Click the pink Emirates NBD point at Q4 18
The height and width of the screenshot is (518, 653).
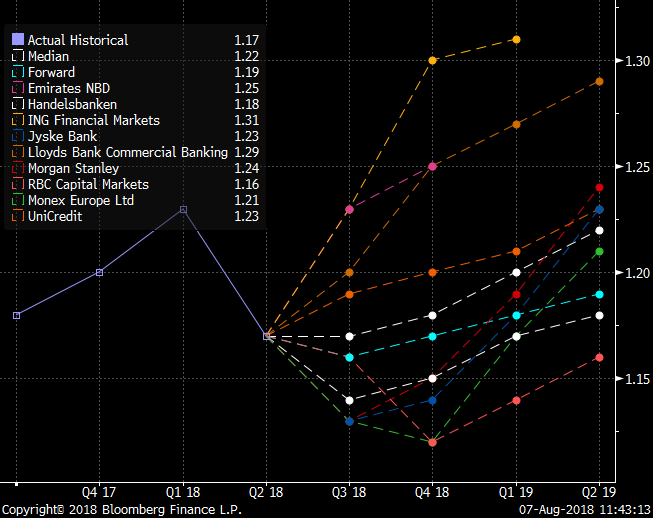point(433,167)
